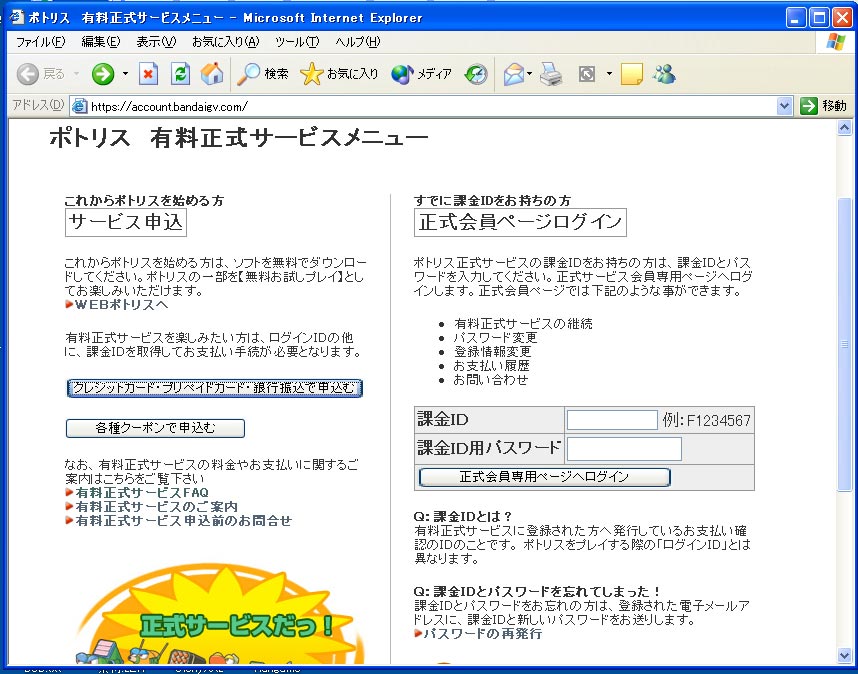This screenshot has width=858, height=674.
Task: Open the Media (メディア) globe button
Action: [x=421, y=74]
